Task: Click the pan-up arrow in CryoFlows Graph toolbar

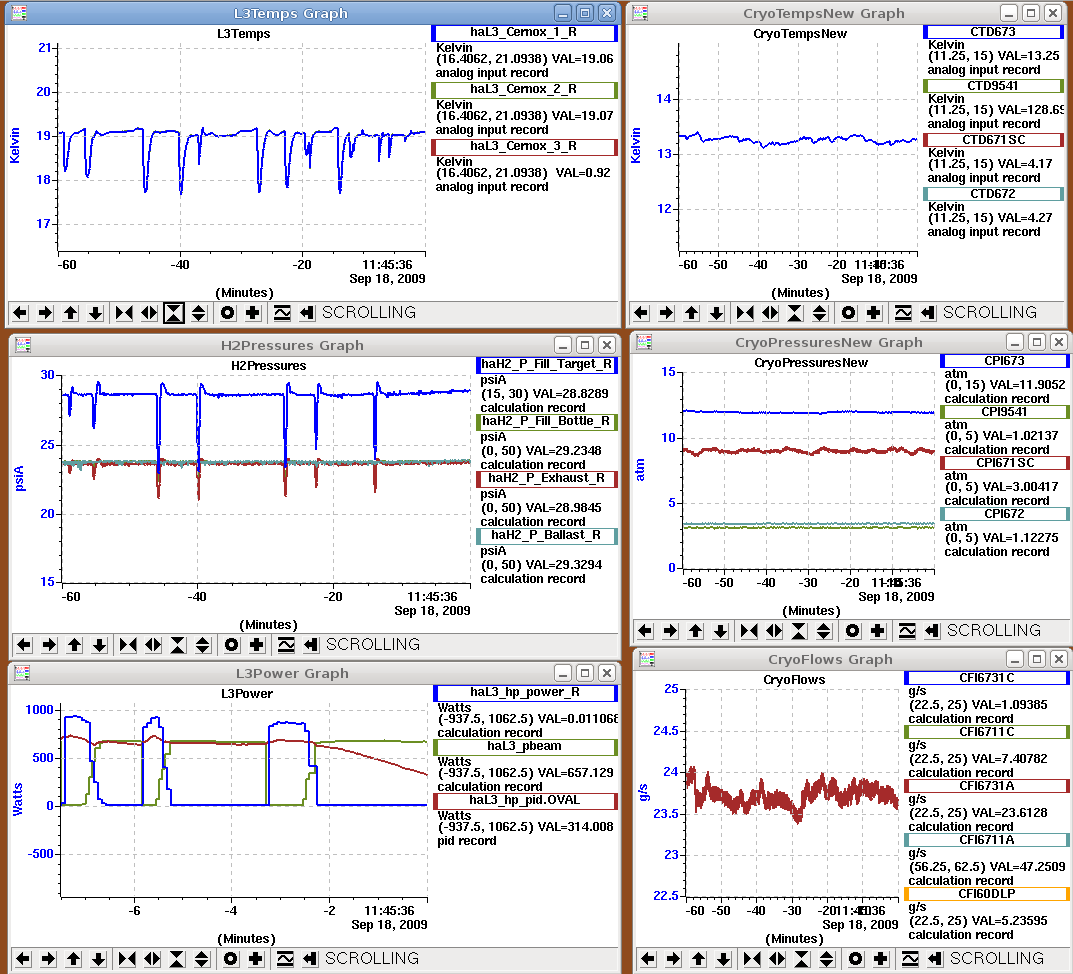Action: (x=699, y=959)
